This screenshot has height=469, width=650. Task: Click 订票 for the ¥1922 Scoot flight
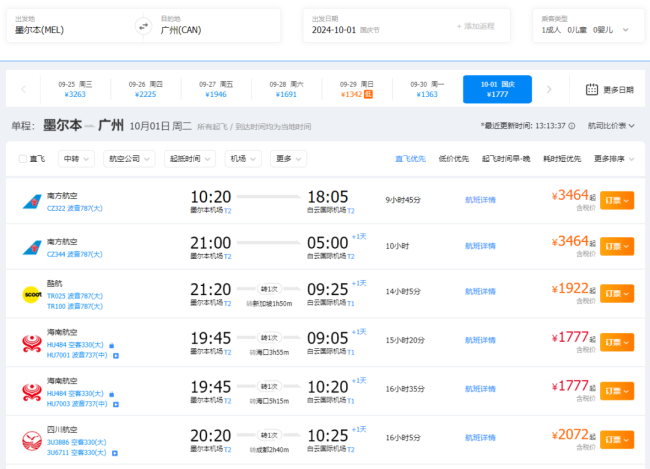616,293
